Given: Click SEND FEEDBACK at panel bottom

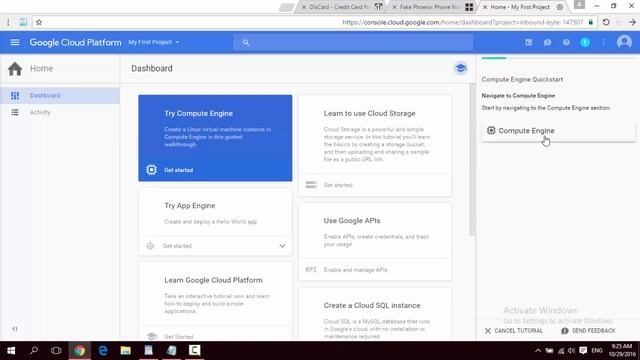Looking at the screenshot, I should click(x=588, y=331).
